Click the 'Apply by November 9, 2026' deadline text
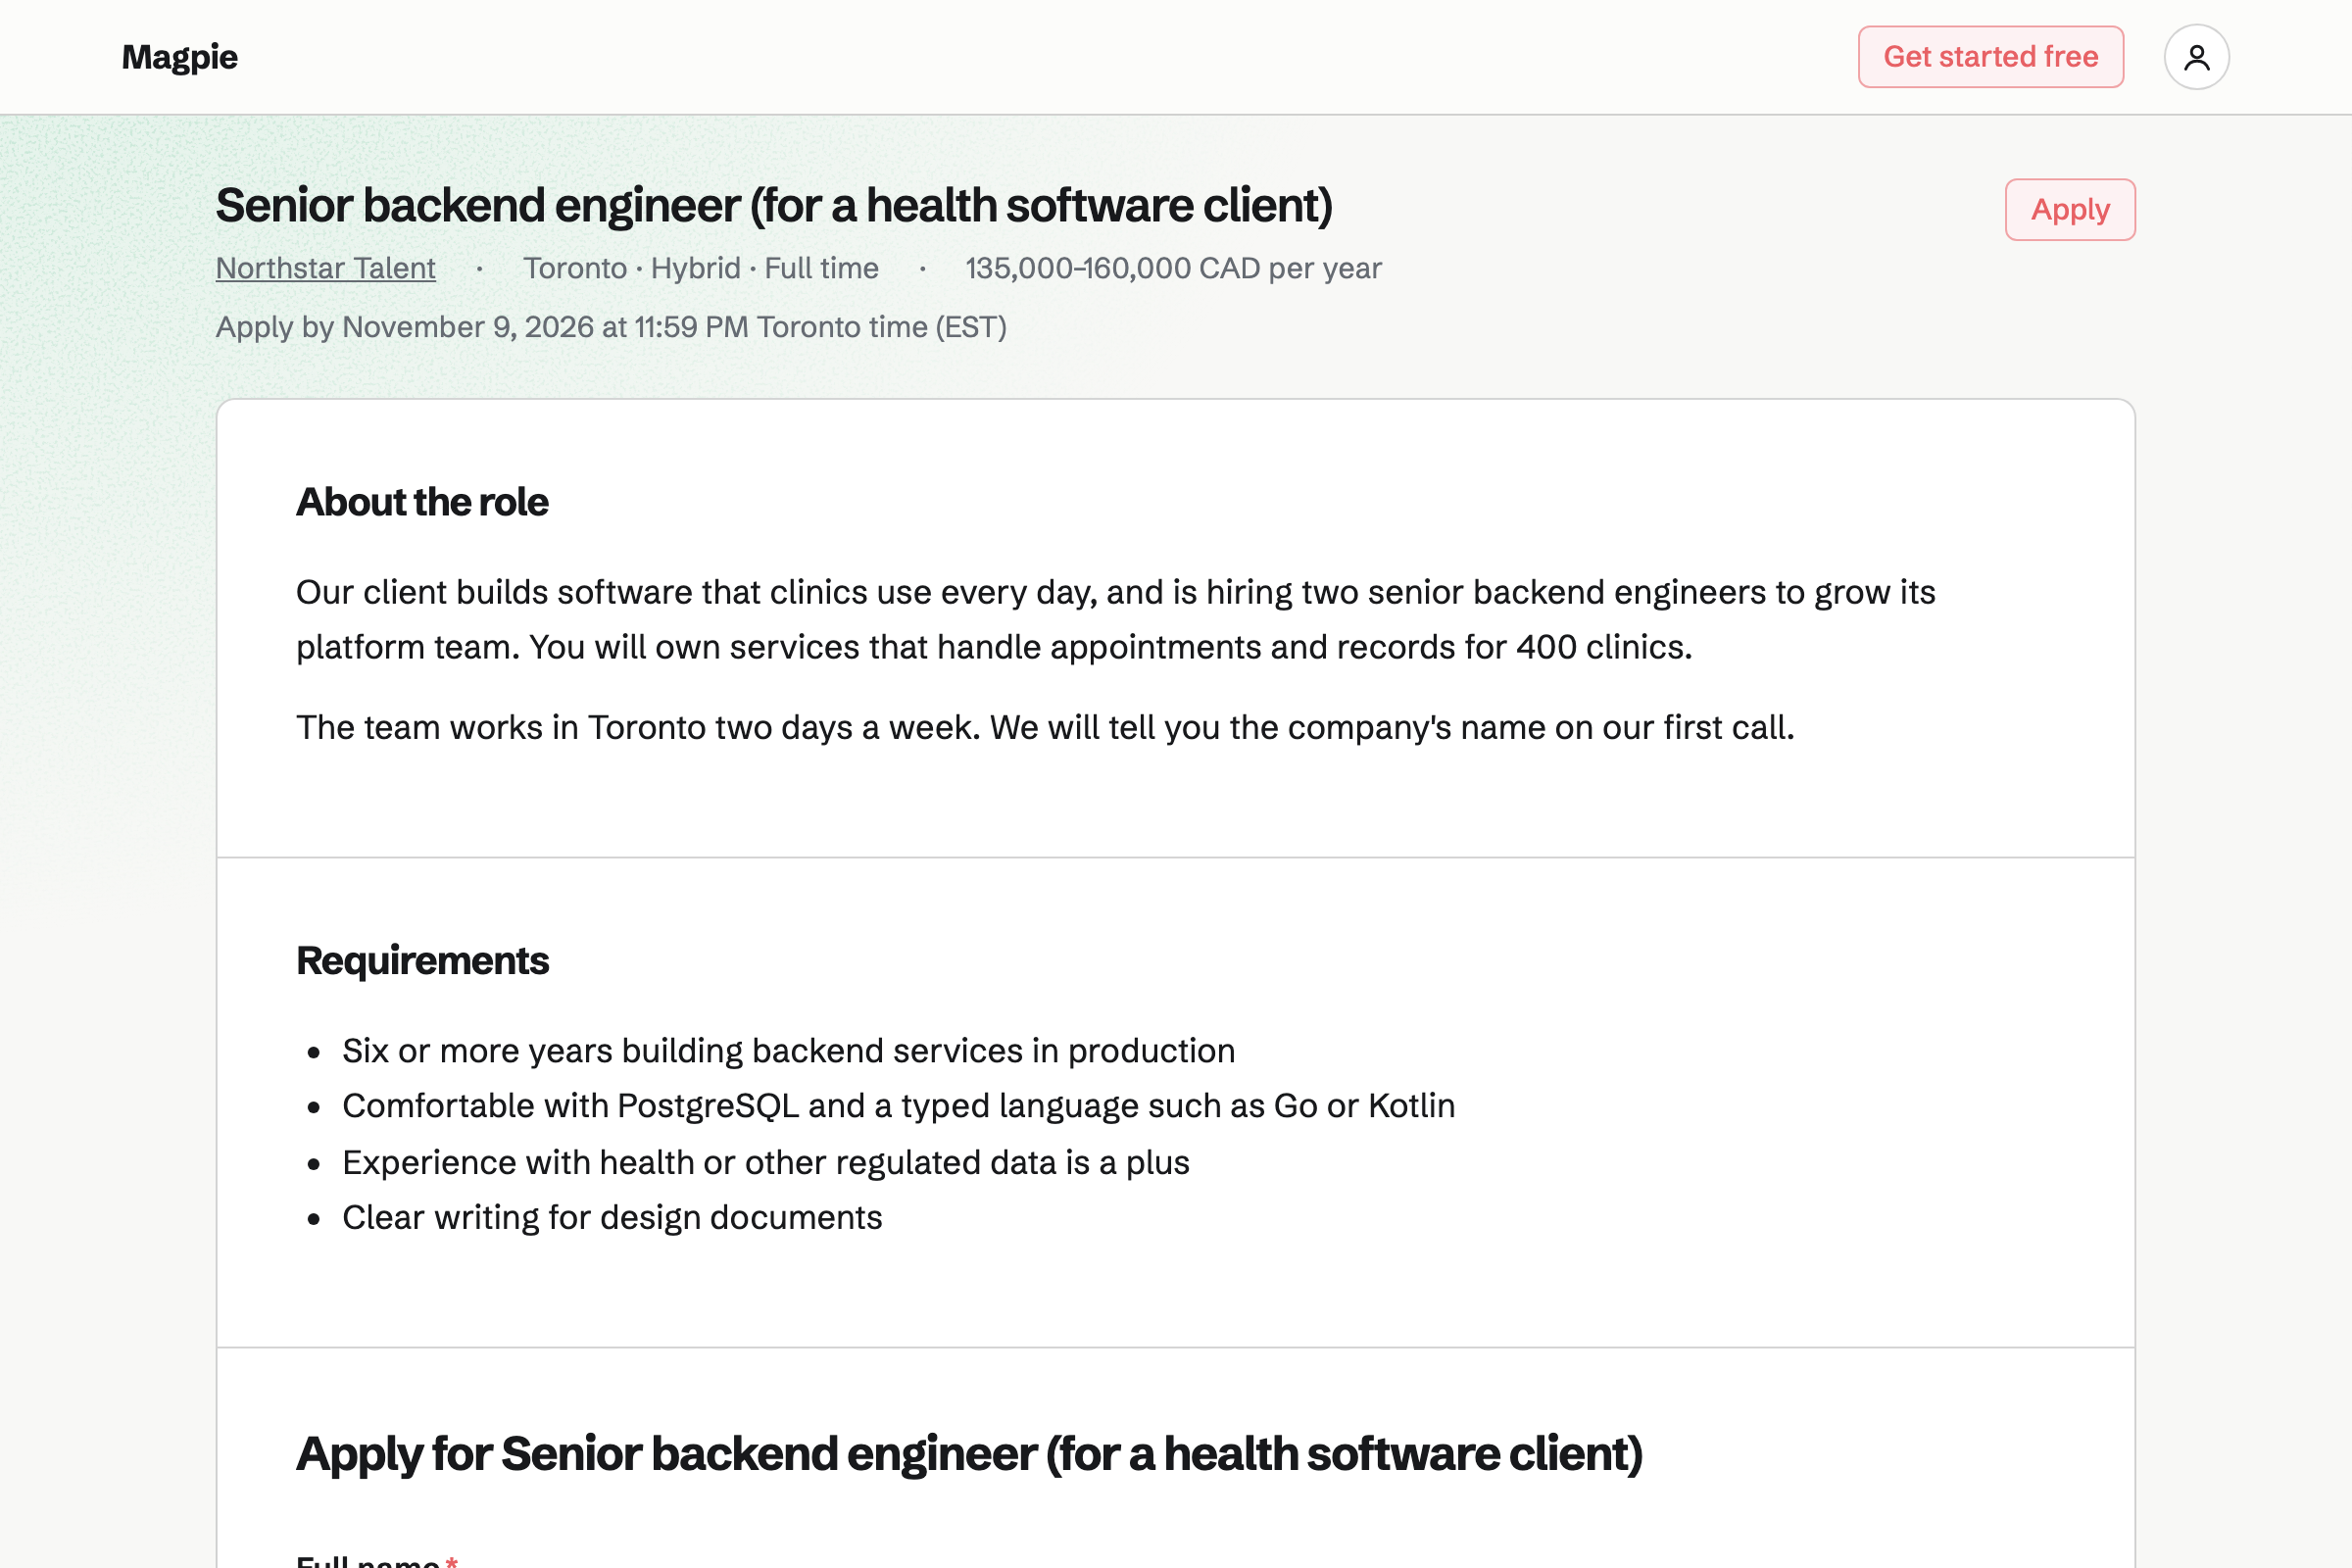 click(611, 327)
